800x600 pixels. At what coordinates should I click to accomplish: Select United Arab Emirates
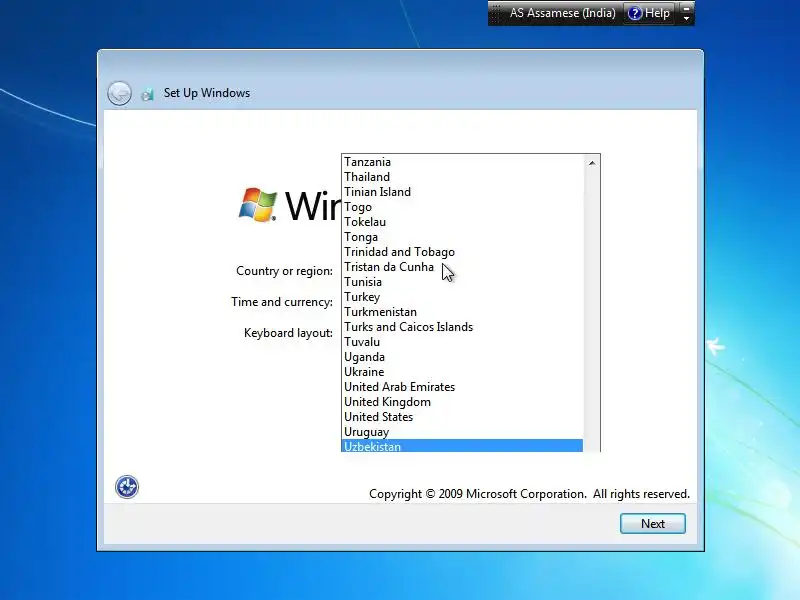(x=462, y=387)
